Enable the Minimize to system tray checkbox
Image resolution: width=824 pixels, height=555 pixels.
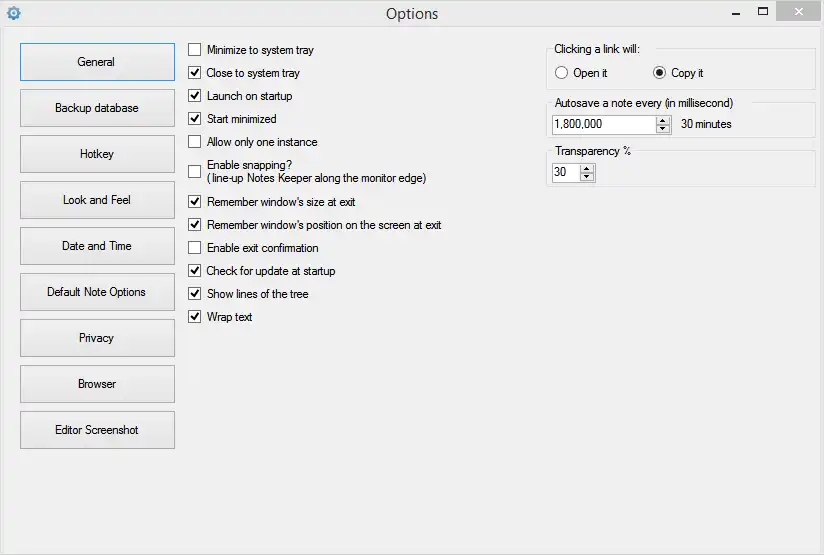pos(195,50)
